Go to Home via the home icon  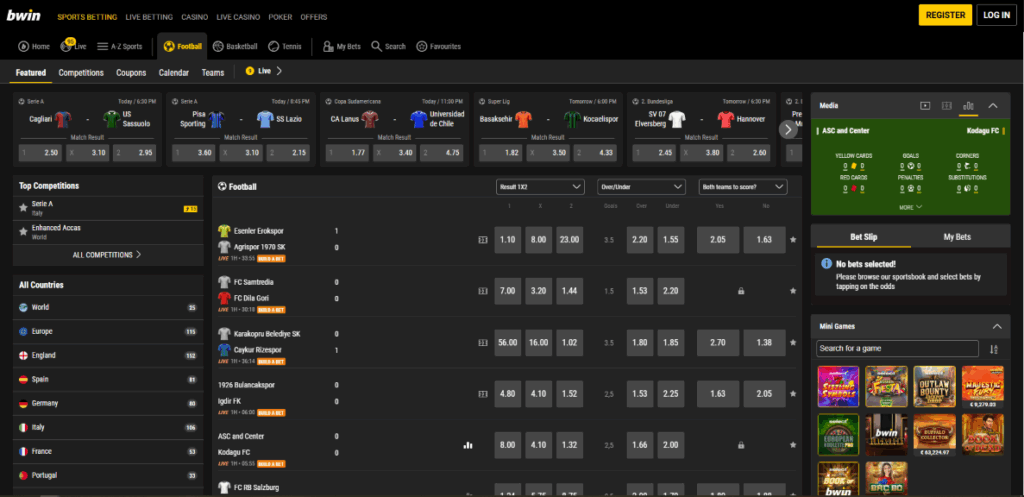click(x=24, y=46)
